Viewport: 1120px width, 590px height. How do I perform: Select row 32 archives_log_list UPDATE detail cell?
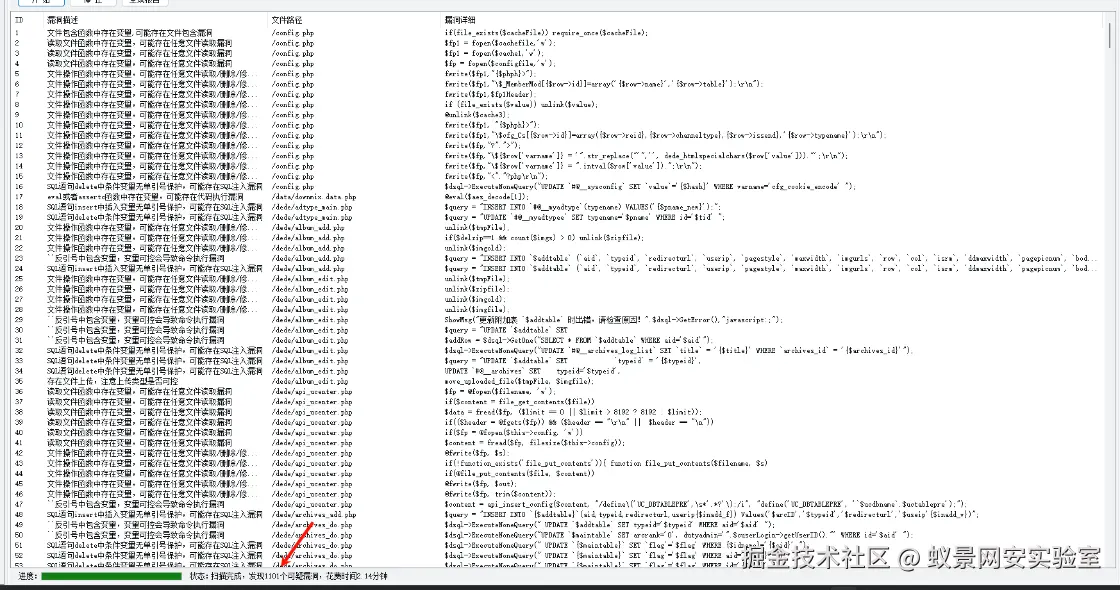[x=679, y=351]
